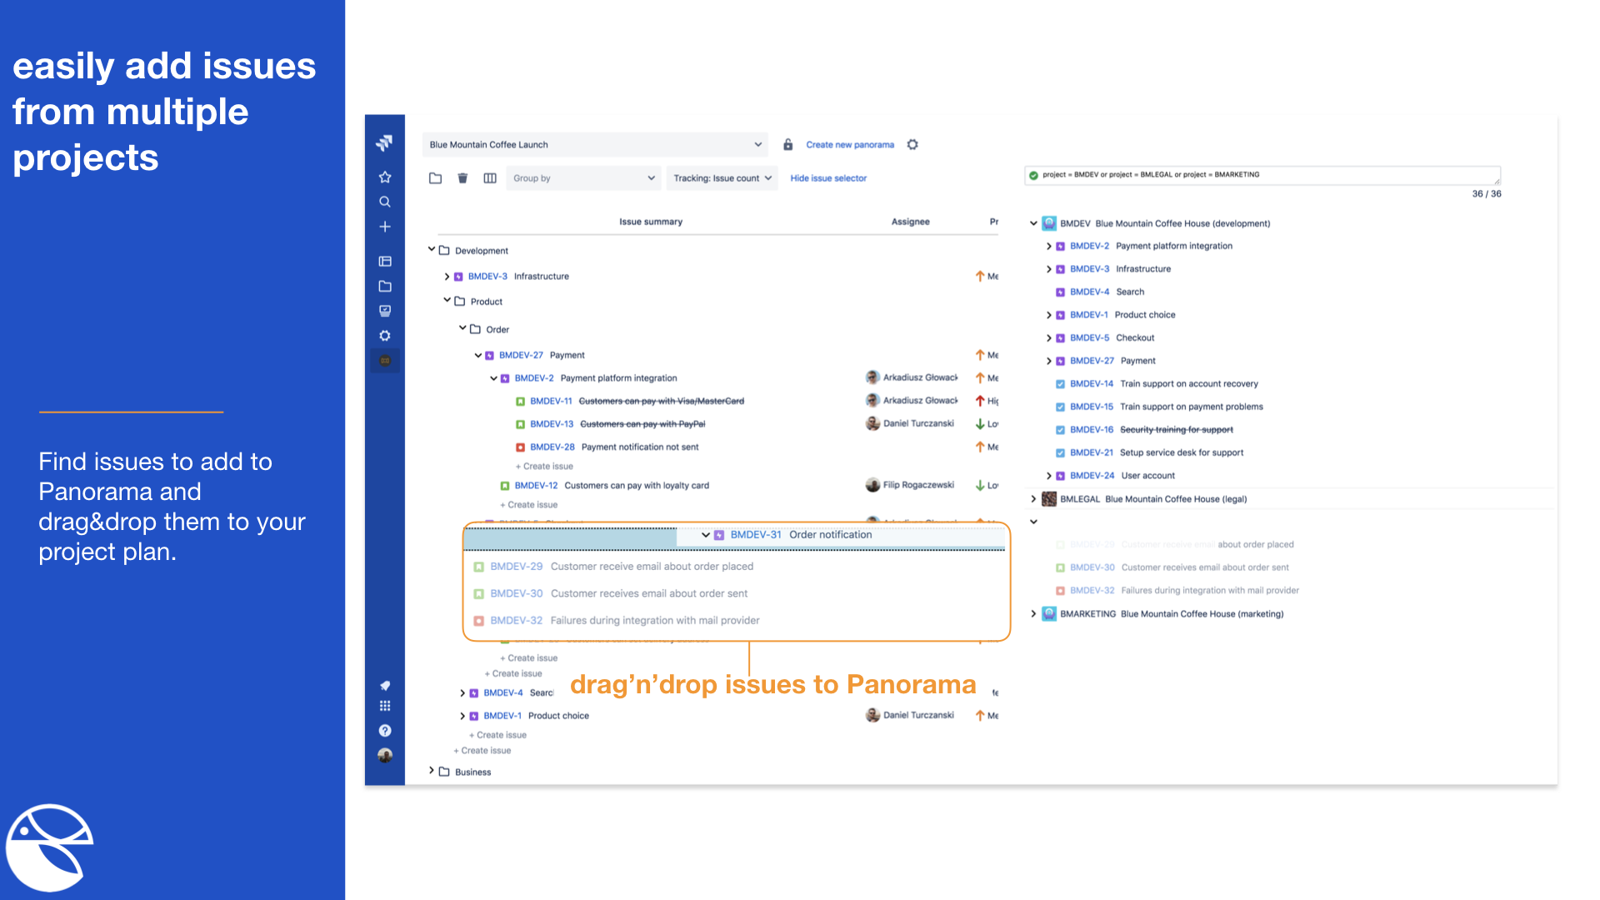This screenshot has height=900, width=1600.
Task: Click the Hide issue selector link
Action: pyautogui.click(x=828, y=178)
